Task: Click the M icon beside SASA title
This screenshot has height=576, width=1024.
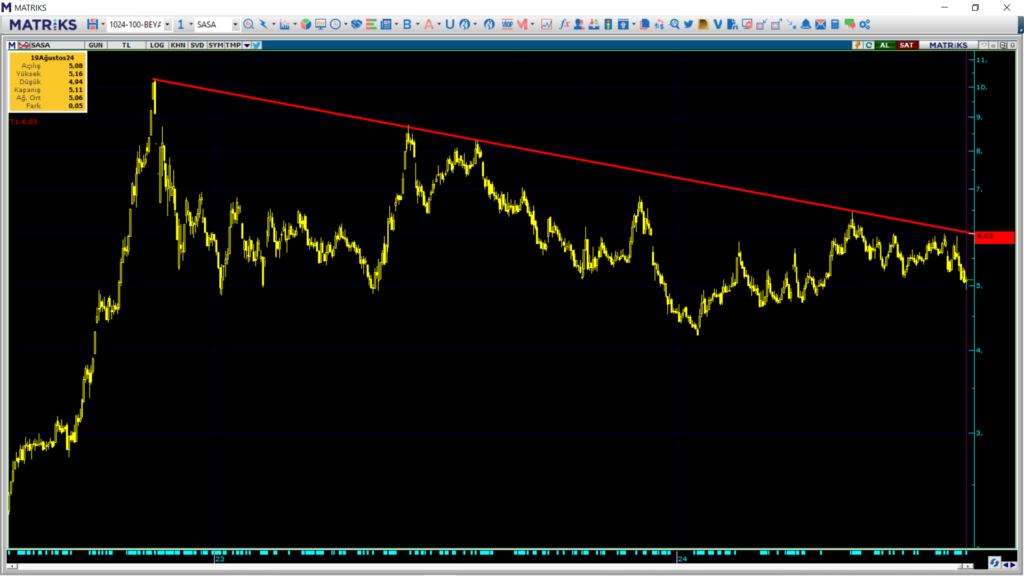Action: click(x=12, y=45)
